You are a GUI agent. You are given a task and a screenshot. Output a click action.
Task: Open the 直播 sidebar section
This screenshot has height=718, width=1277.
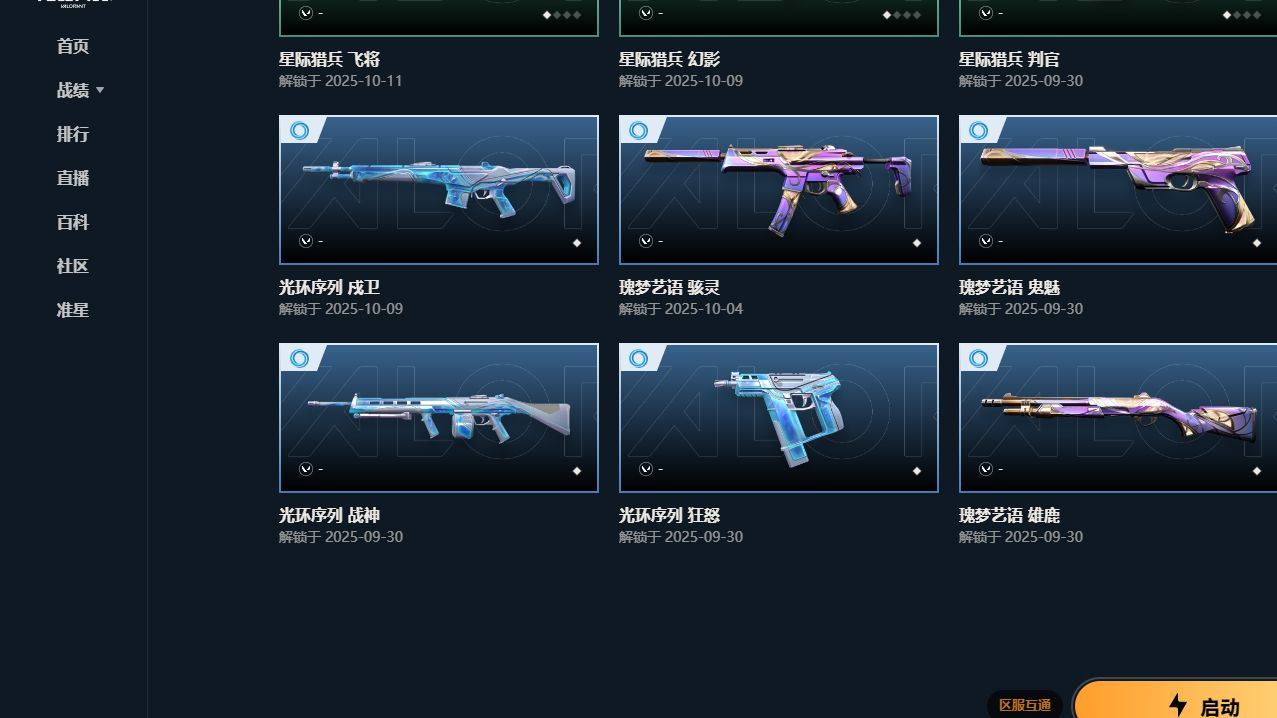pos(73,178)
